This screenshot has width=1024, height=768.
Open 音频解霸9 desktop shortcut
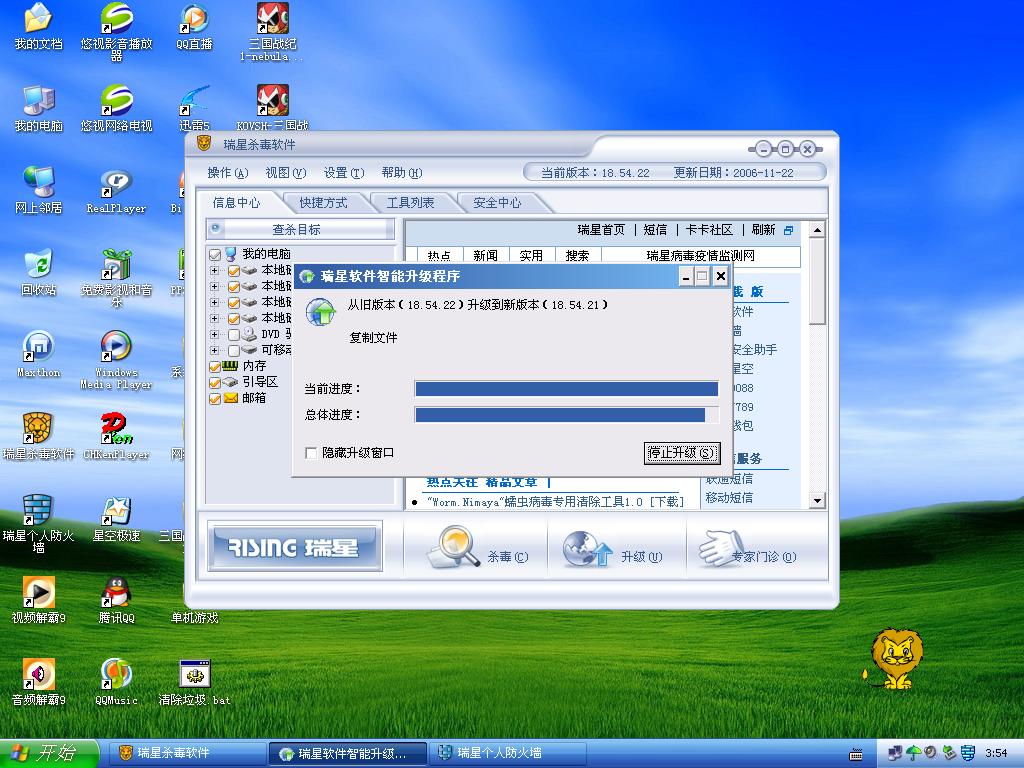pos(38,682)
